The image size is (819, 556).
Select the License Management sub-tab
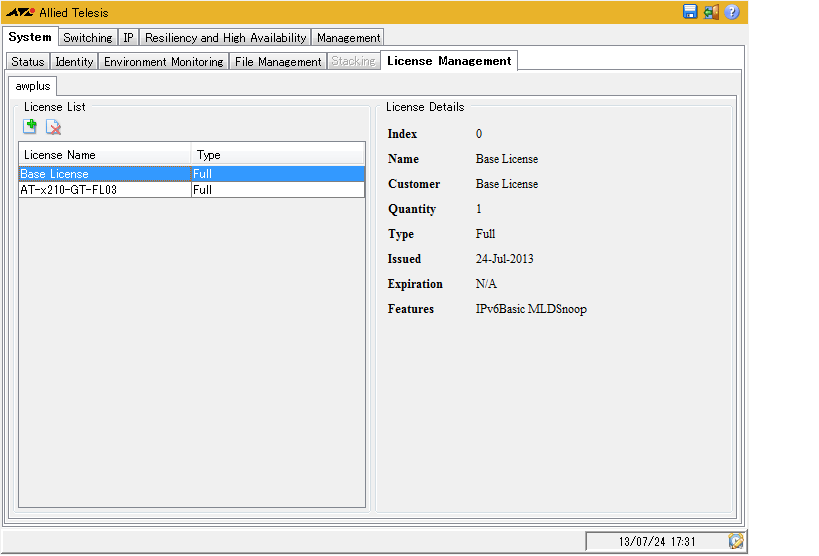coord(449,61)
